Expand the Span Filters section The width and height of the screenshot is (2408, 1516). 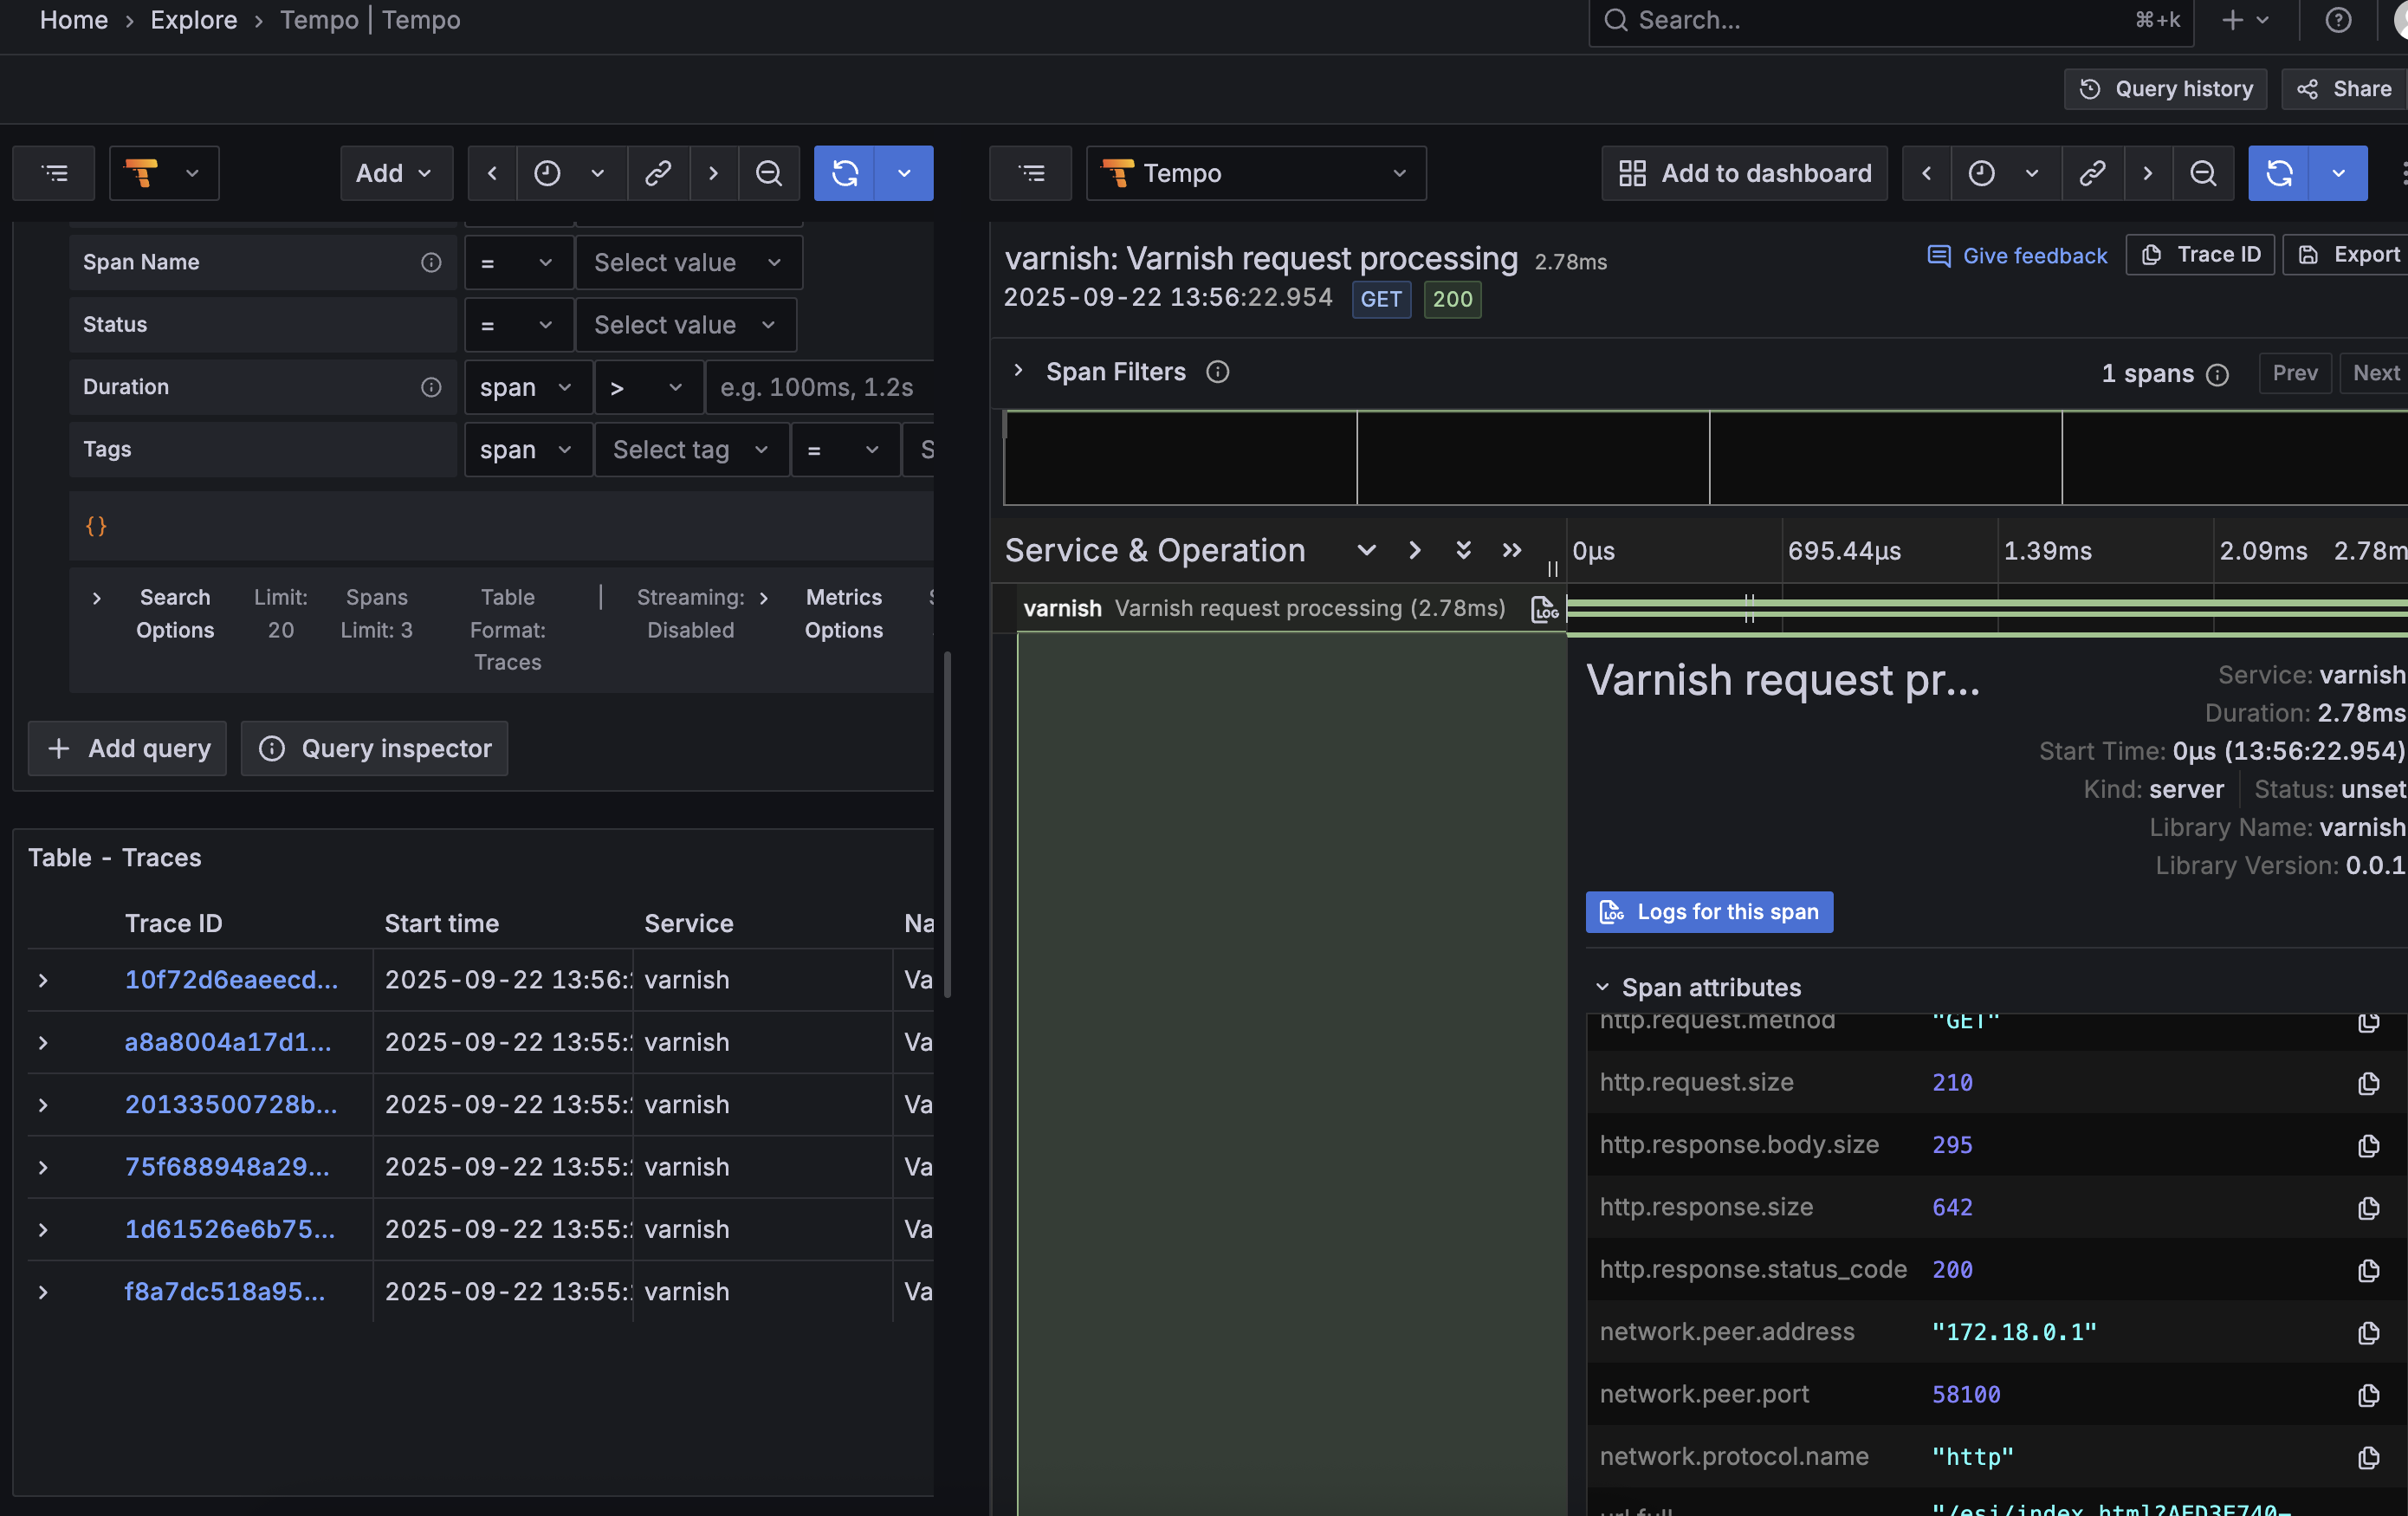point(1018,371)
